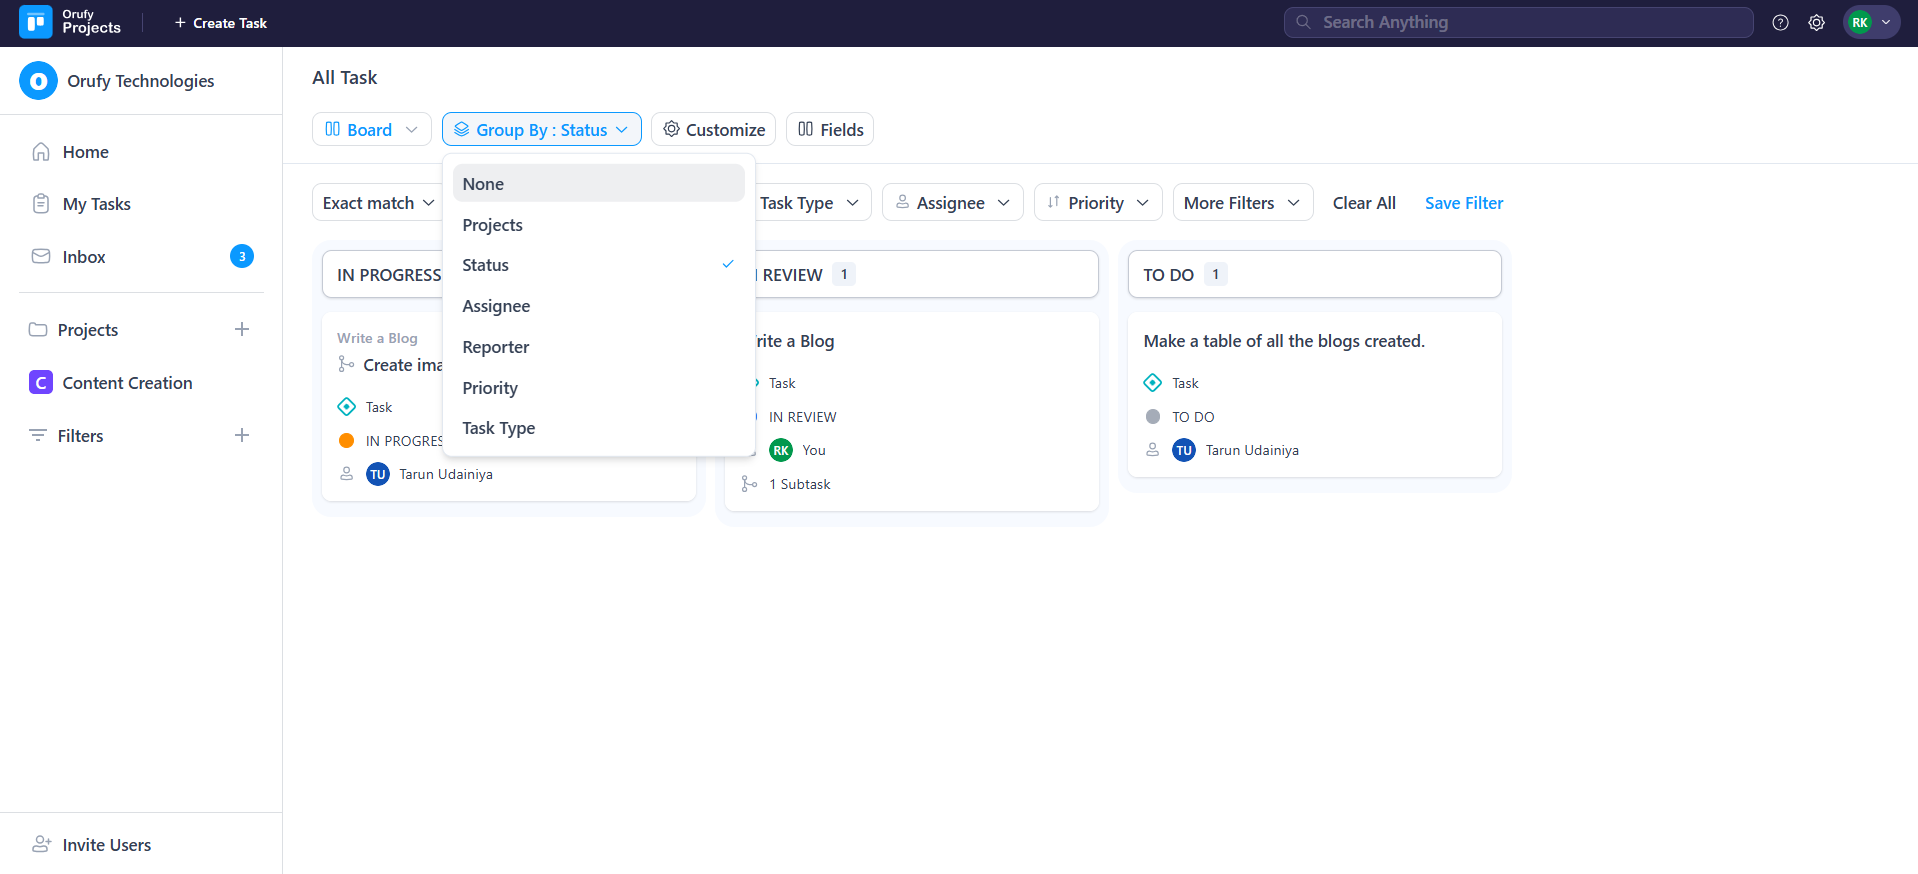
Task: Click the help question mark icon
Action: click(x=1780, y=23)
